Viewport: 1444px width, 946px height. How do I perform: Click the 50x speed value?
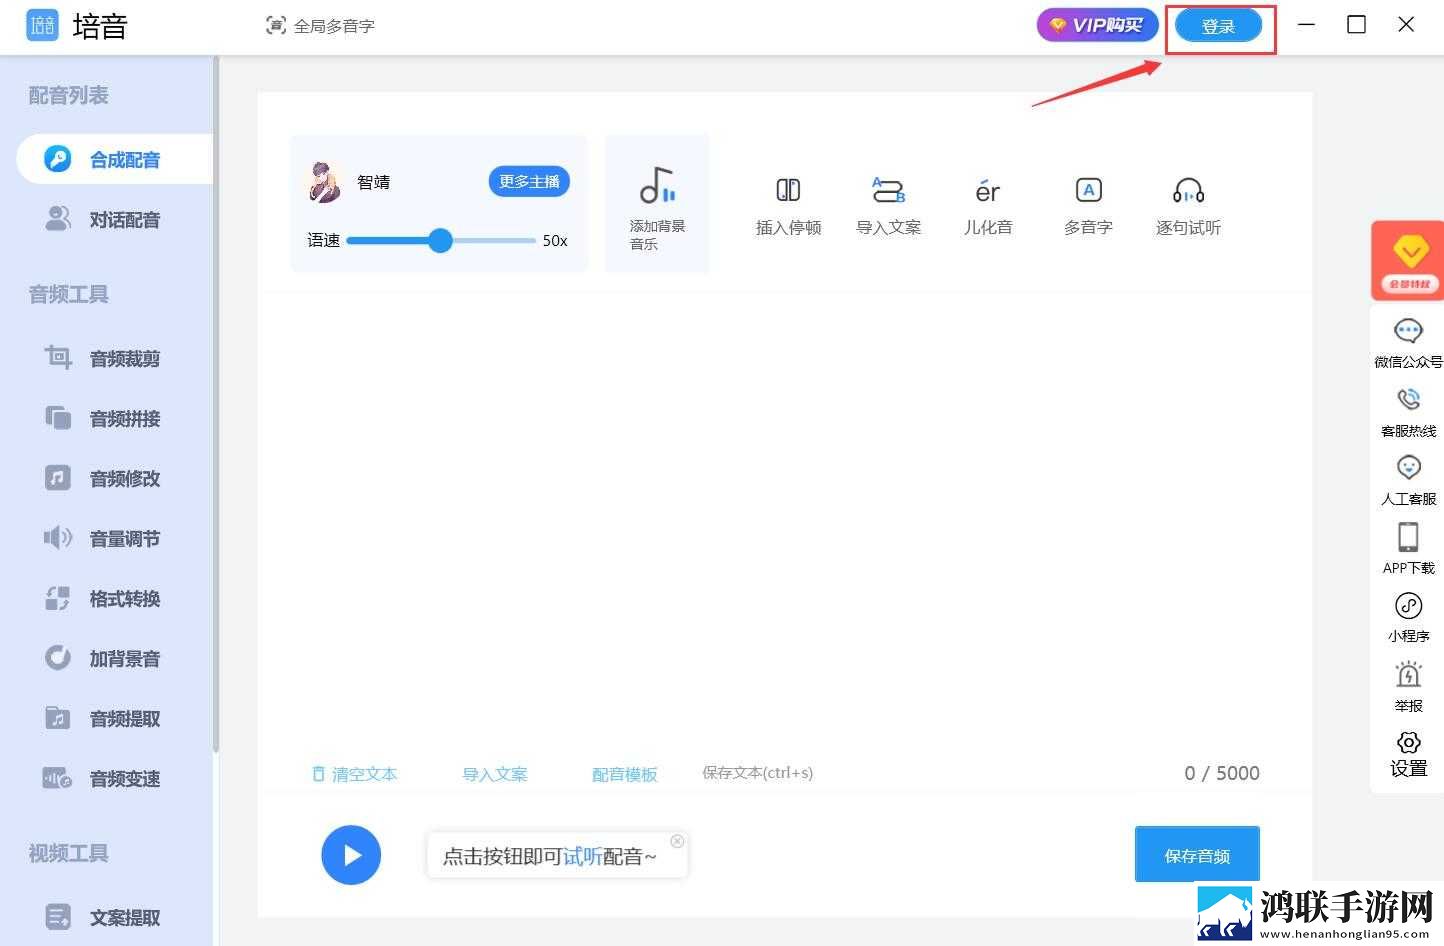tap(555, 241)
